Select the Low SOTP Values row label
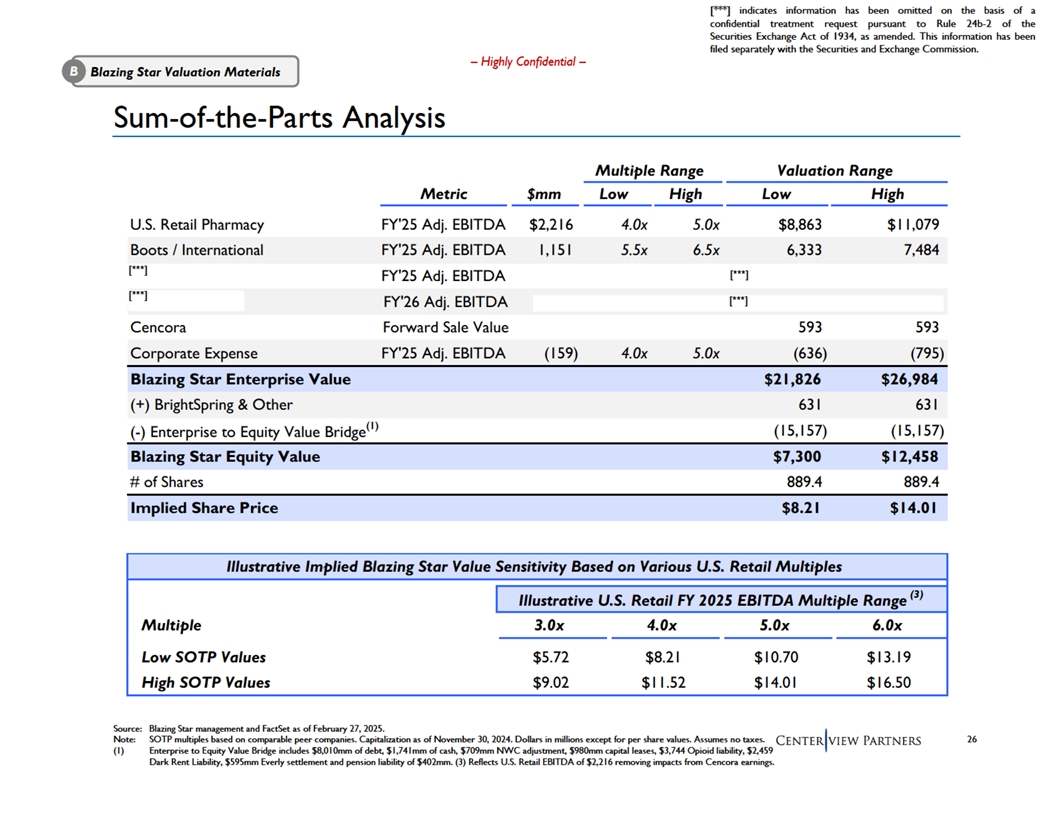This screenshot has width=1056, height=816. 203,658
